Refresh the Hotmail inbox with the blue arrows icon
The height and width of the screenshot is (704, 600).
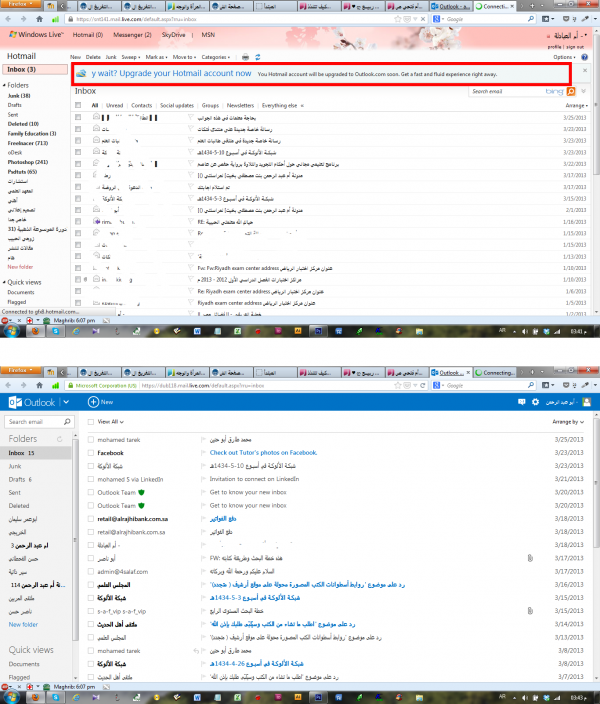click(x=258, y=57)
